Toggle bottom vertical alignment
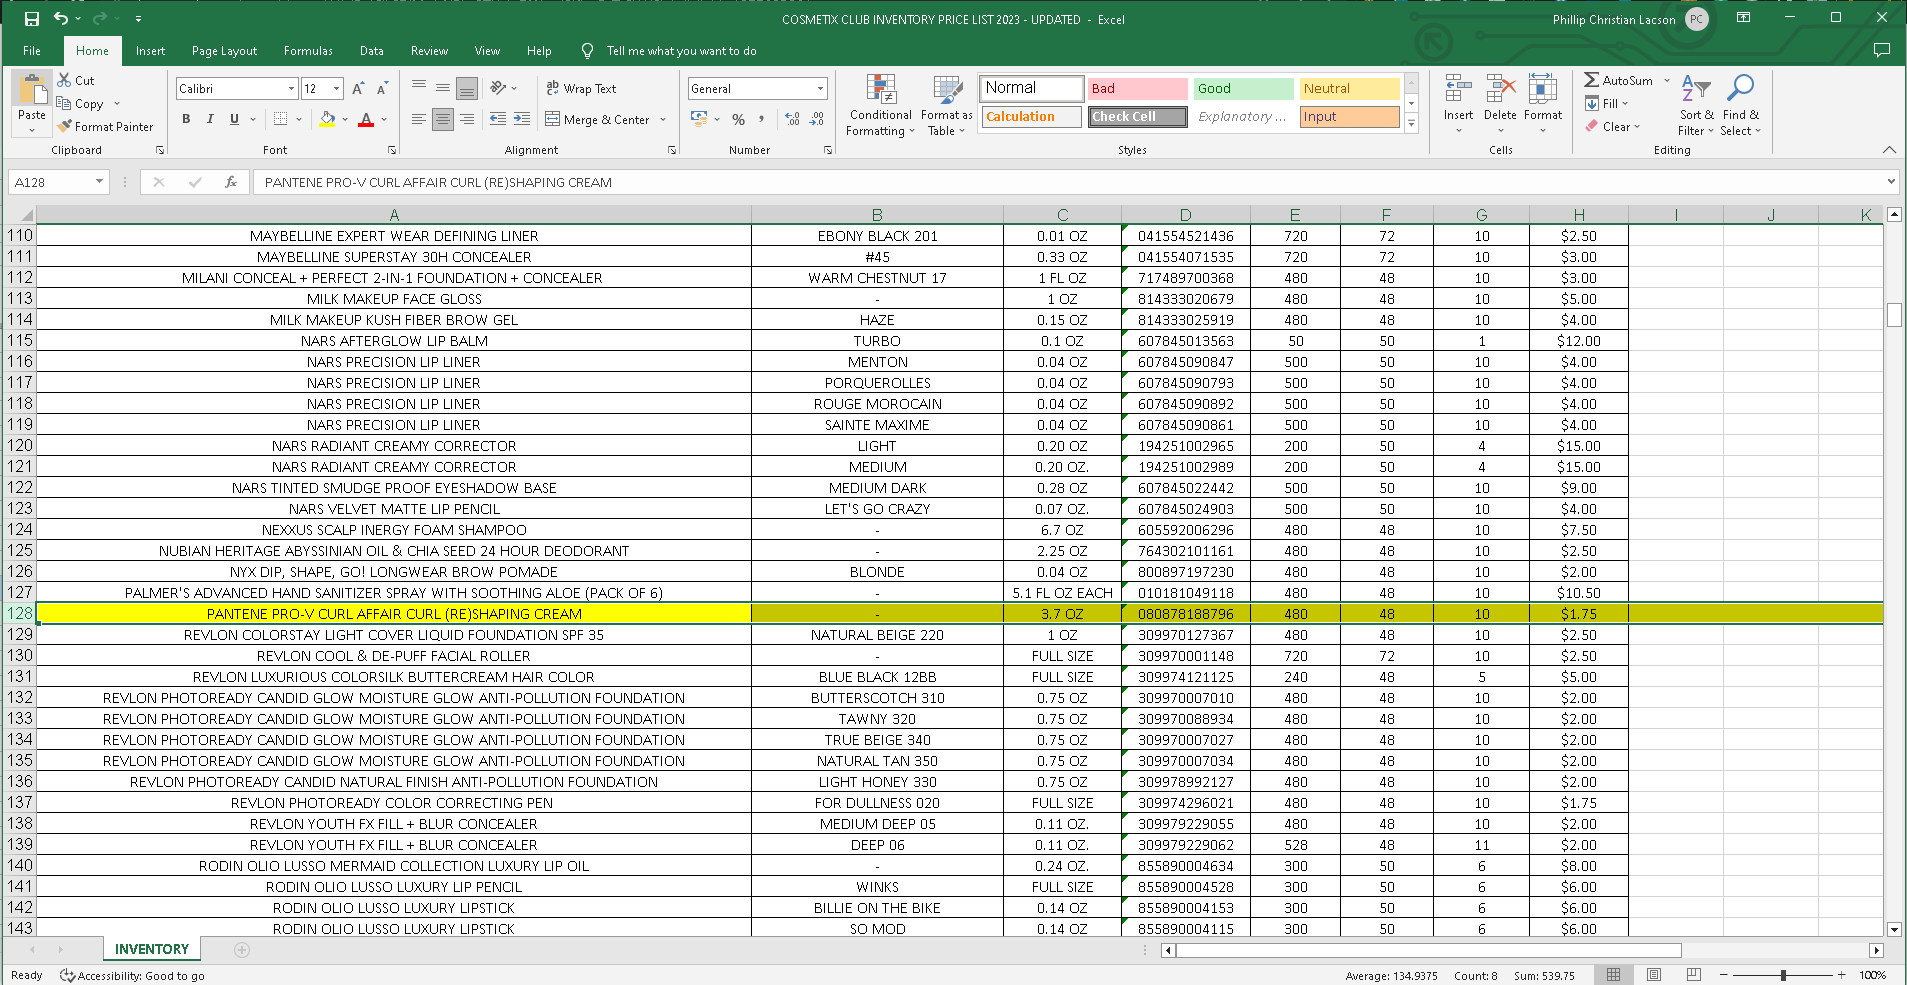 click(467, 88)
